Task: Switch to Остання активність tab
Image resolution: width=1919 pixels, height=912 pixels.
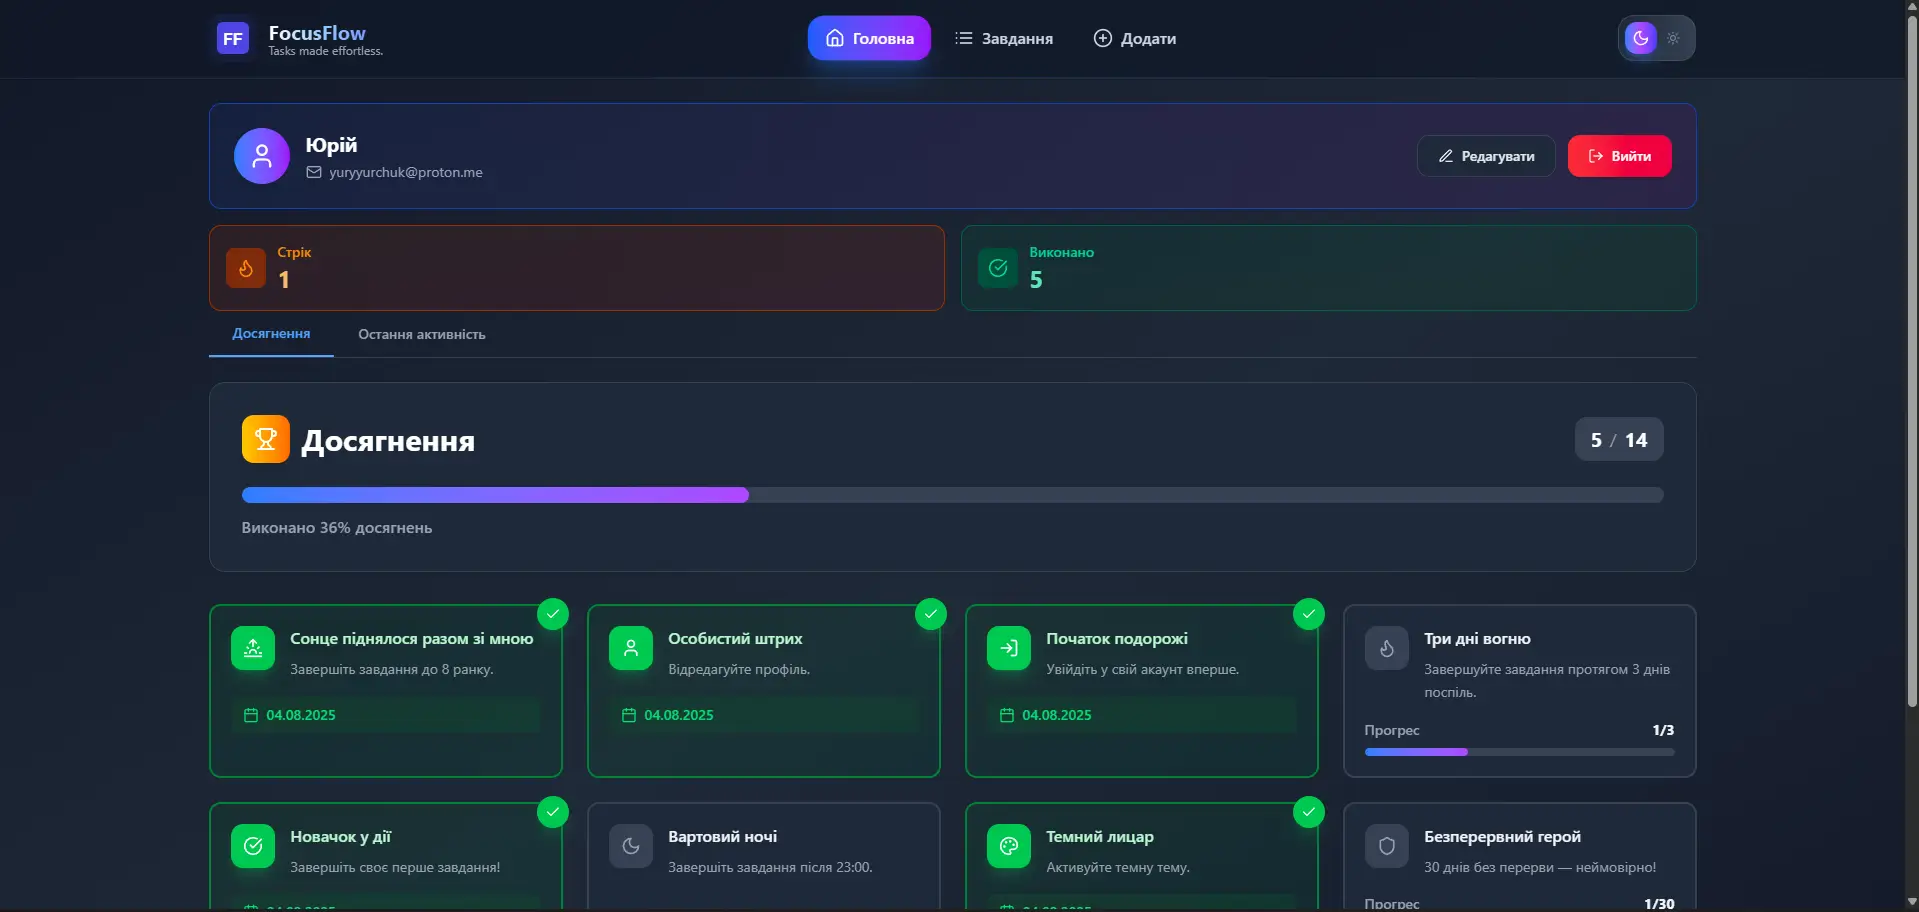Action: pos(422,334)
